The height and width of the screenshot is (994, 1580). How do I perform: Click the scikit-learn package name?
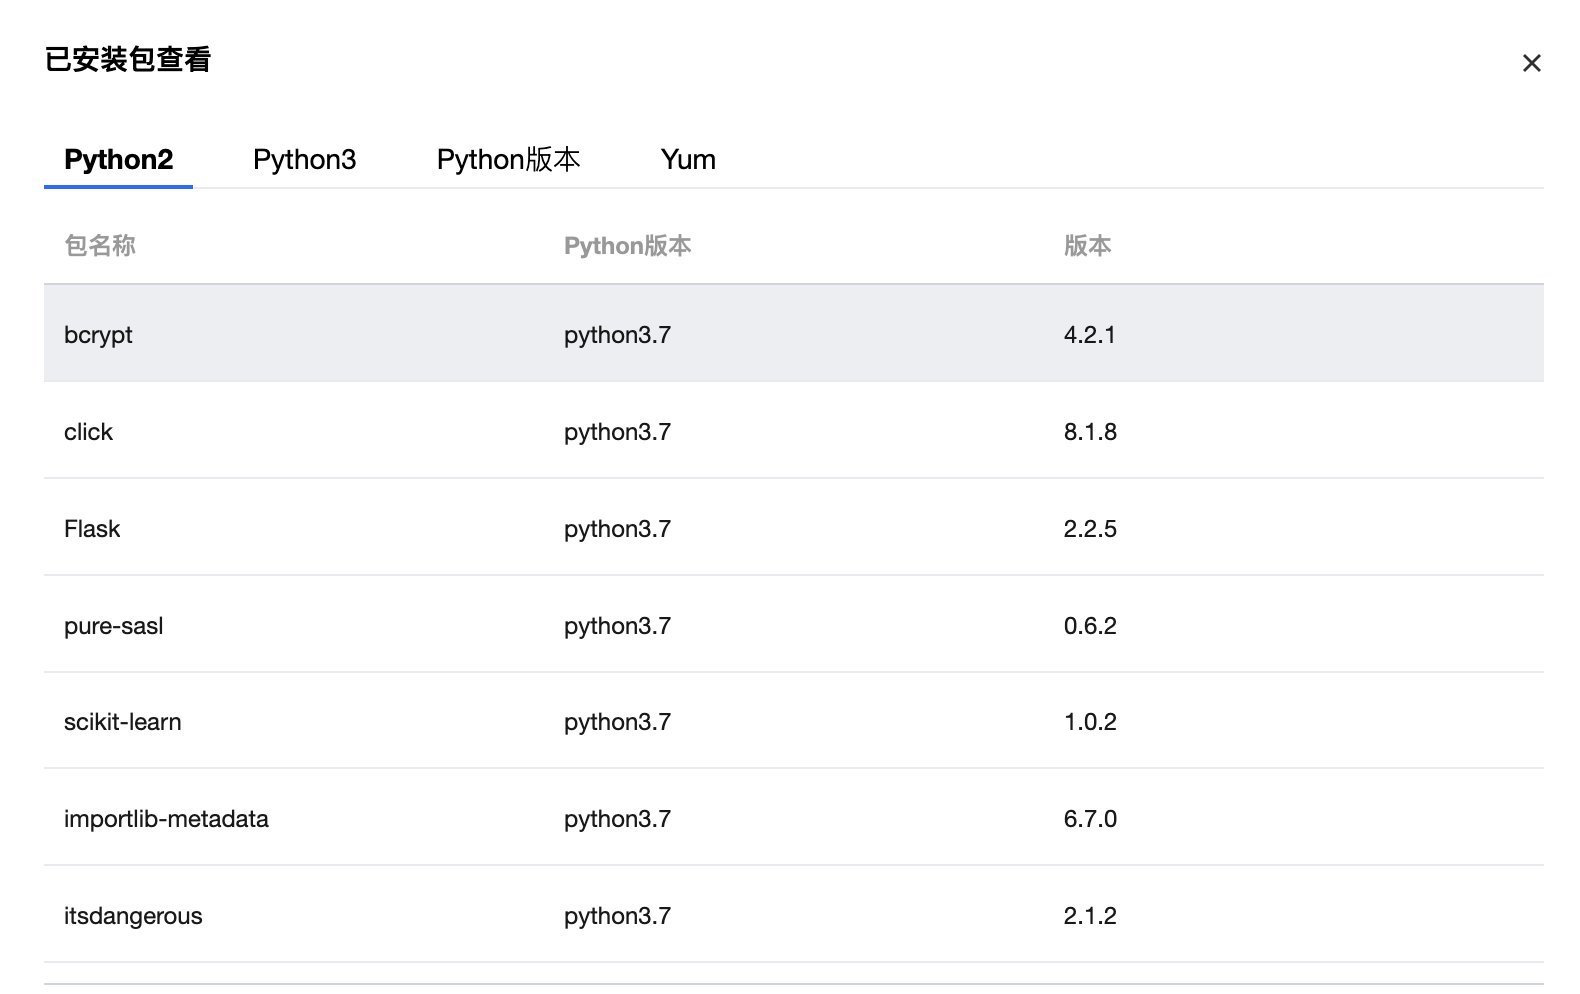[122, 722]
